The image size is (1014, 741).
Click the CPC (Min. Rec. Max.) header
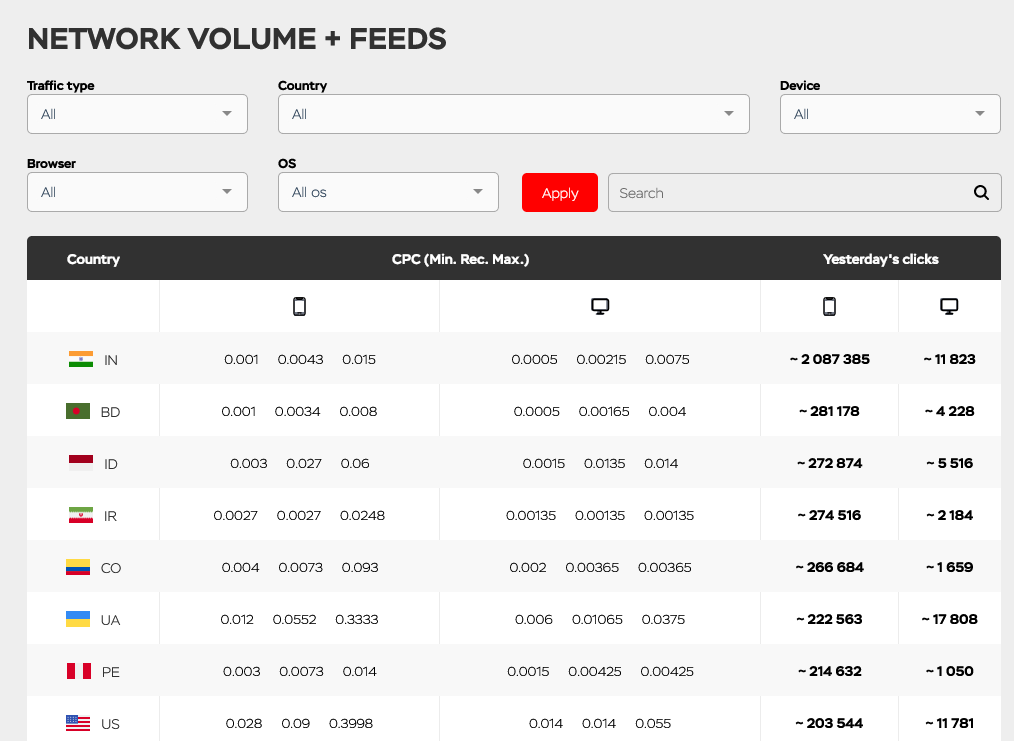[460, 259]
